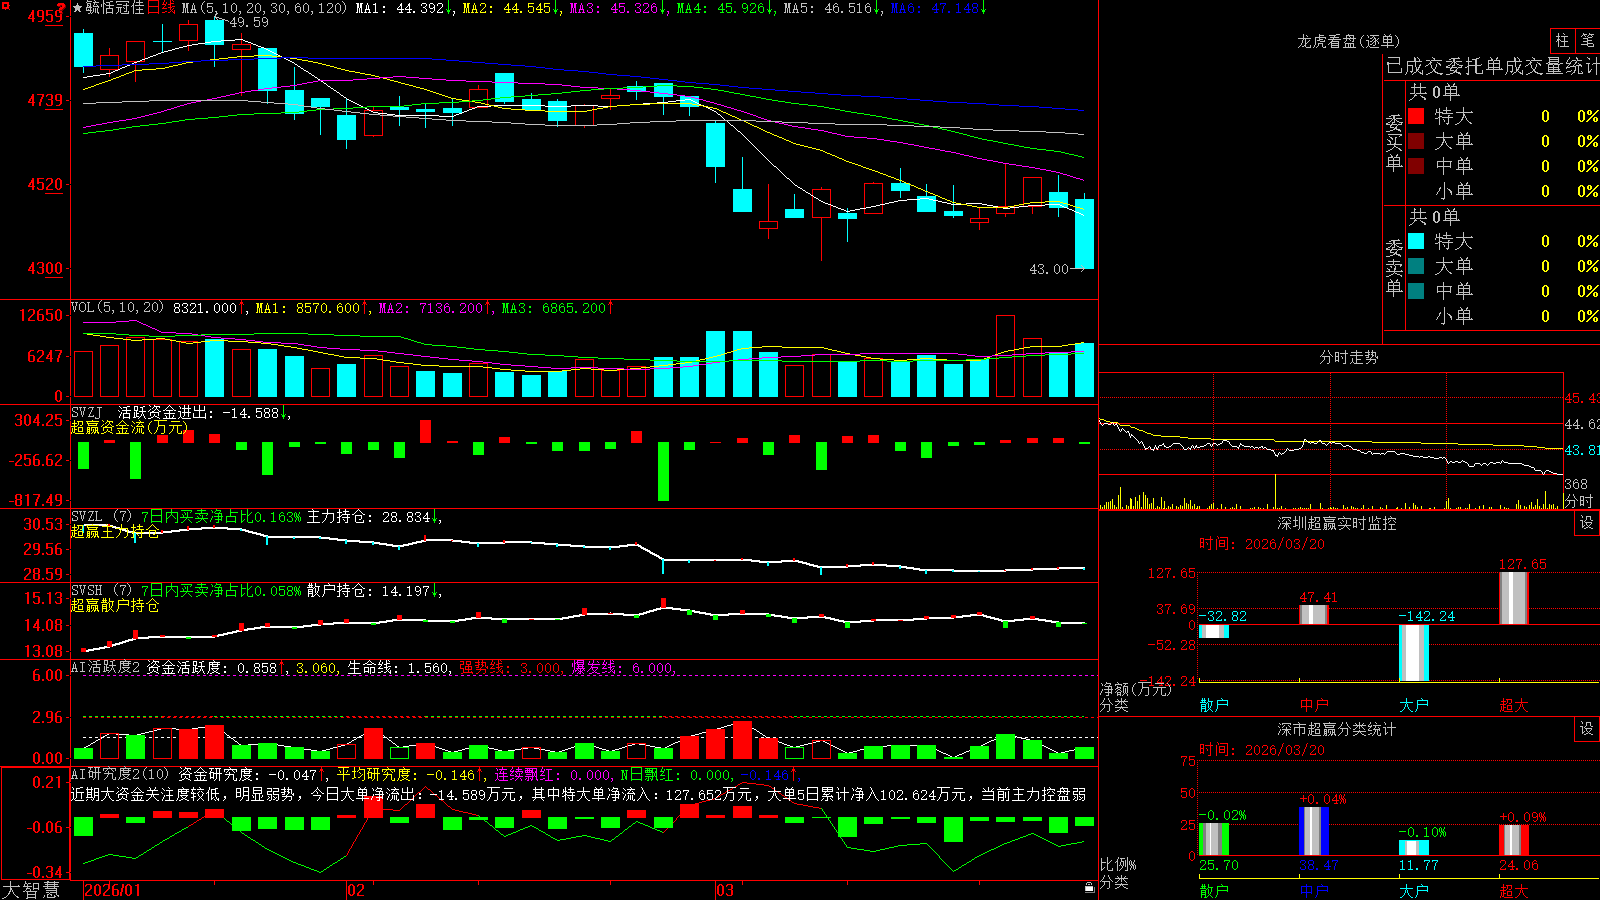Click the 超大 127.65 bar in realtime monitor
This screenshot has width=1600, height=900.
[1514, 598]
